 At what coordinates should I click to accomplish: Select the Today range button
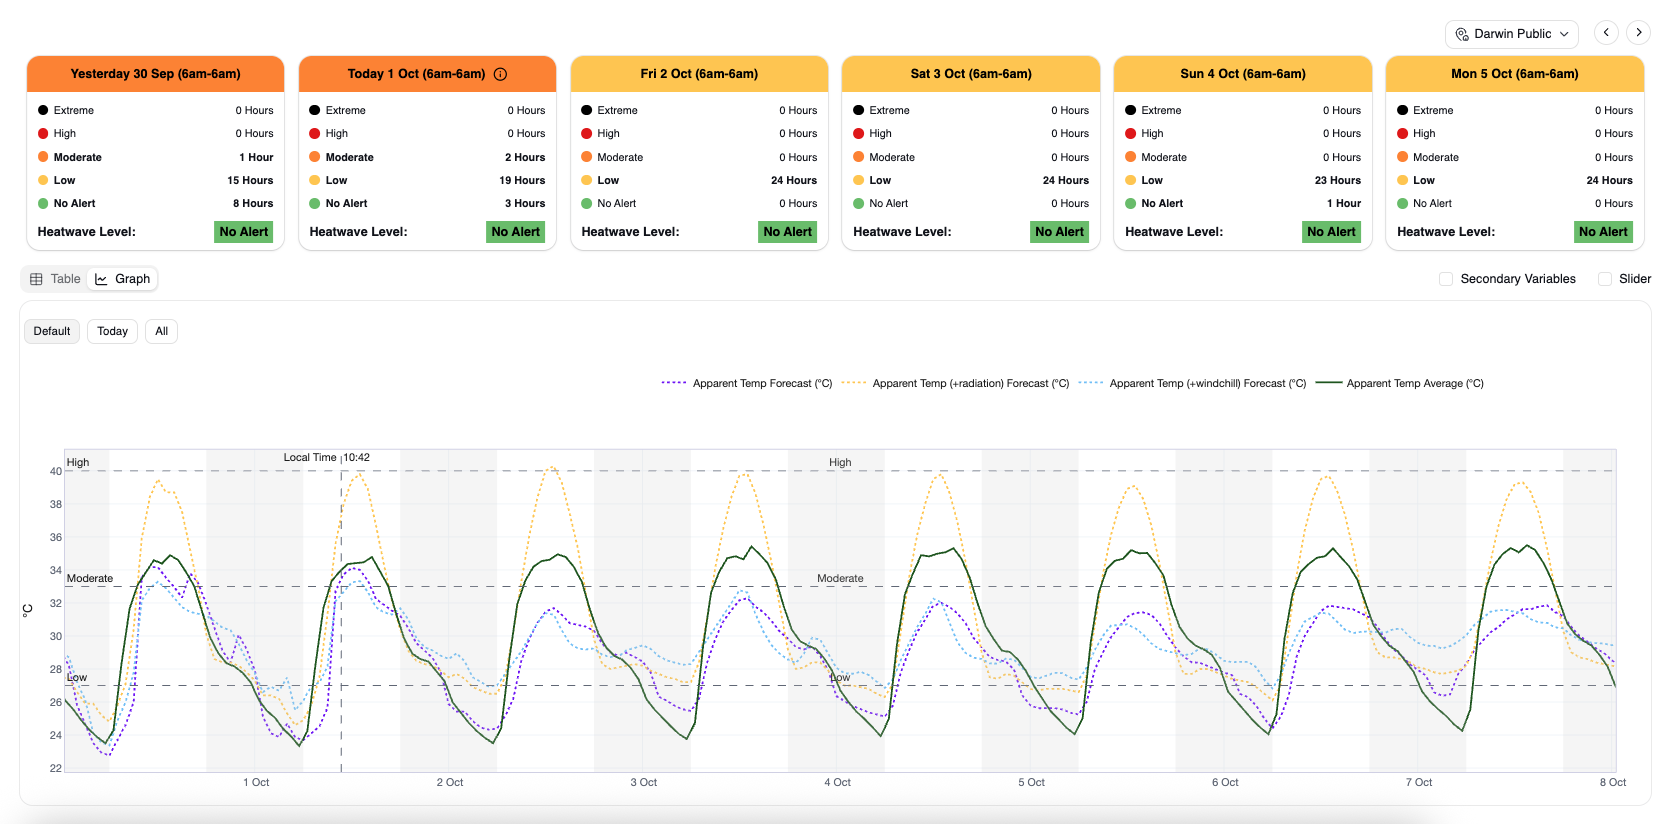[112, 331]
